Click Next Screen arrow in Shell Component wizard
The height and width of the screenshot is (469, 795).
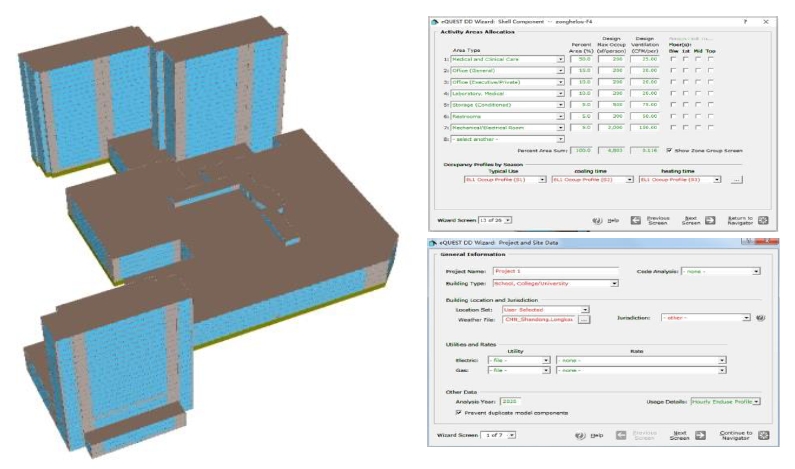pos(712,219)
